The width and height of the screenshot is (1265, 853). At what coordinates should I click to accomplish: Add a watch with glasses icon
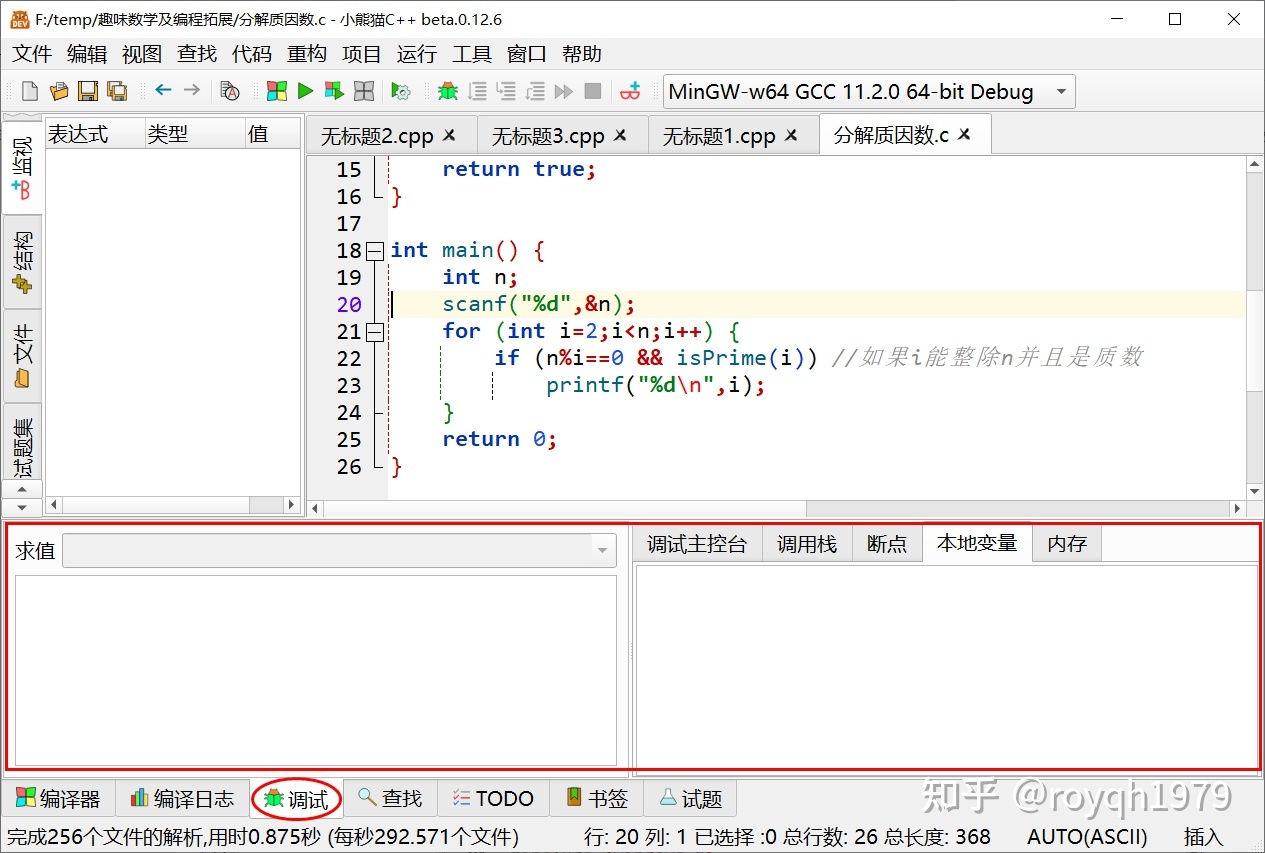[630, 91]
